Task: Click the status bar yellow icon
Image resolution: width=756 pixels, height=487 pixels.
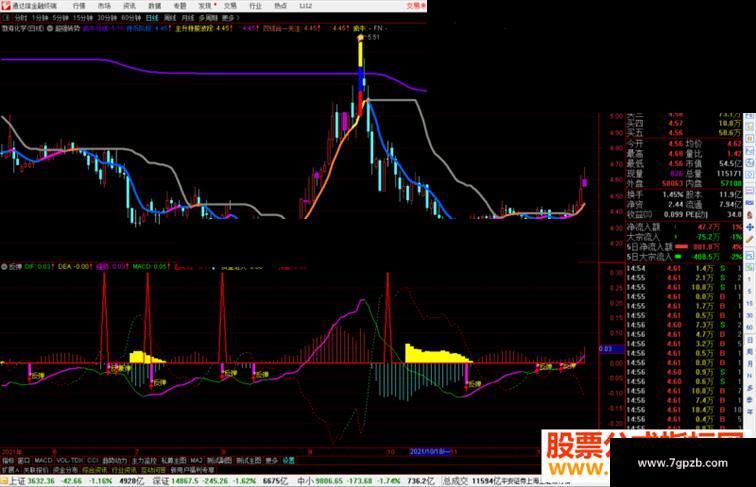Action: (4, 481)
